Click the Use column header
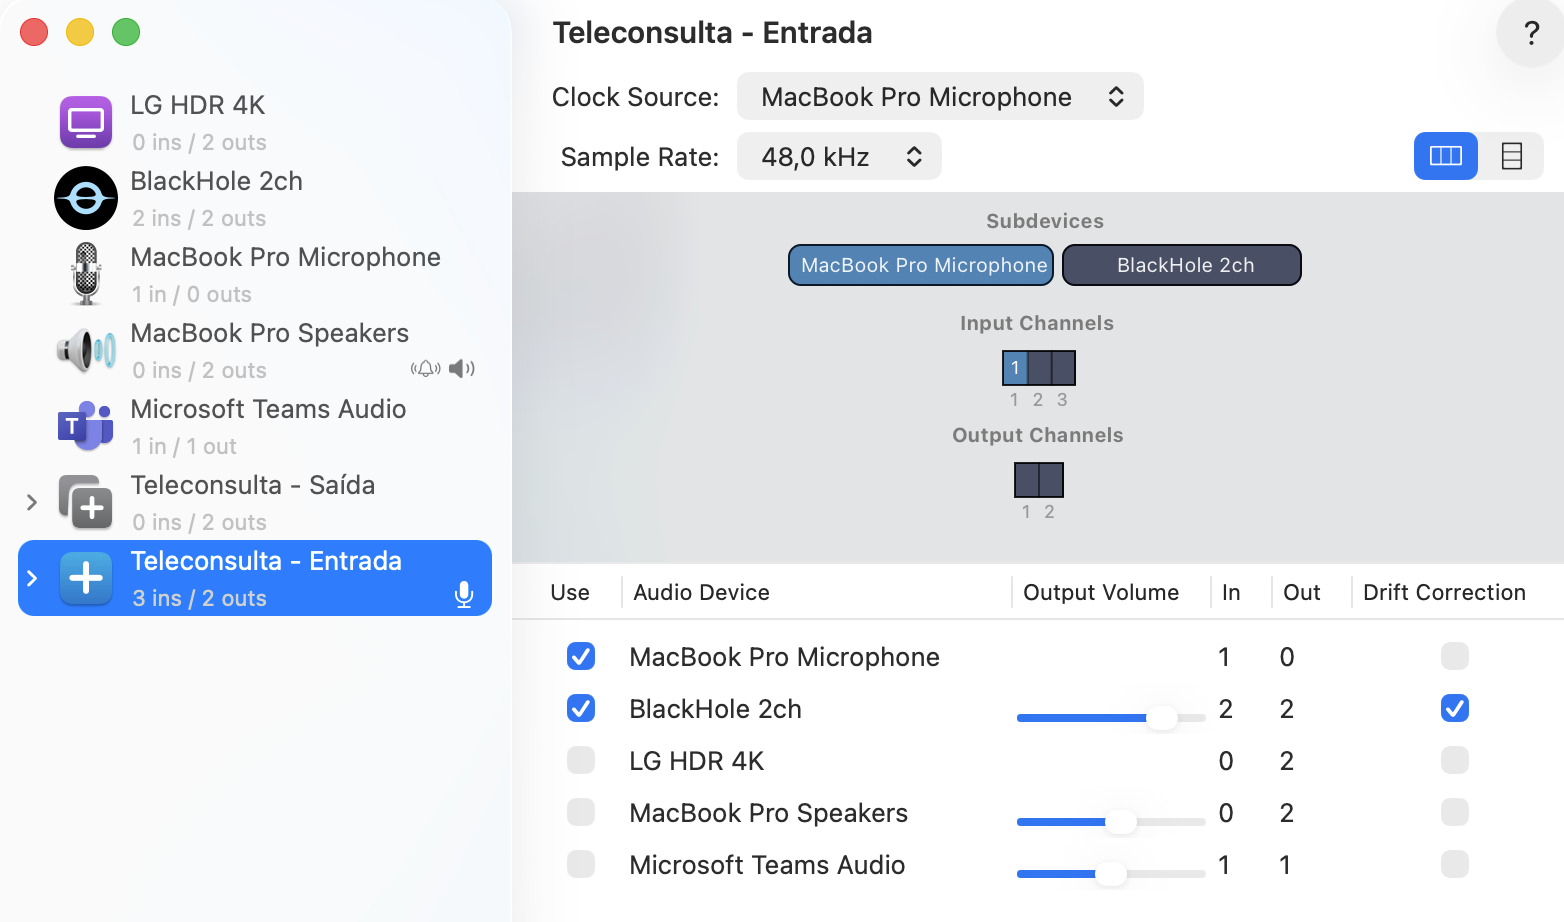 [570, 592]
